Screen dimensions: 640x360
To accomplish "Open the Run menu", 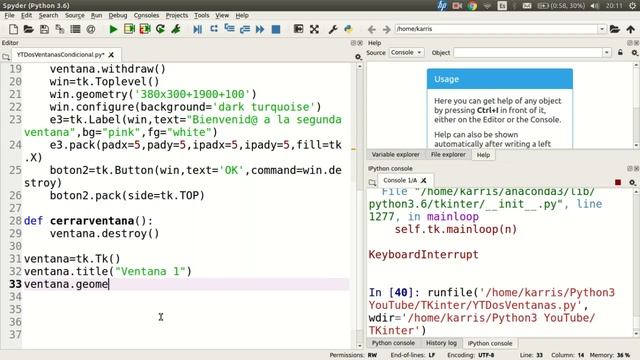I will click(97, 15).
